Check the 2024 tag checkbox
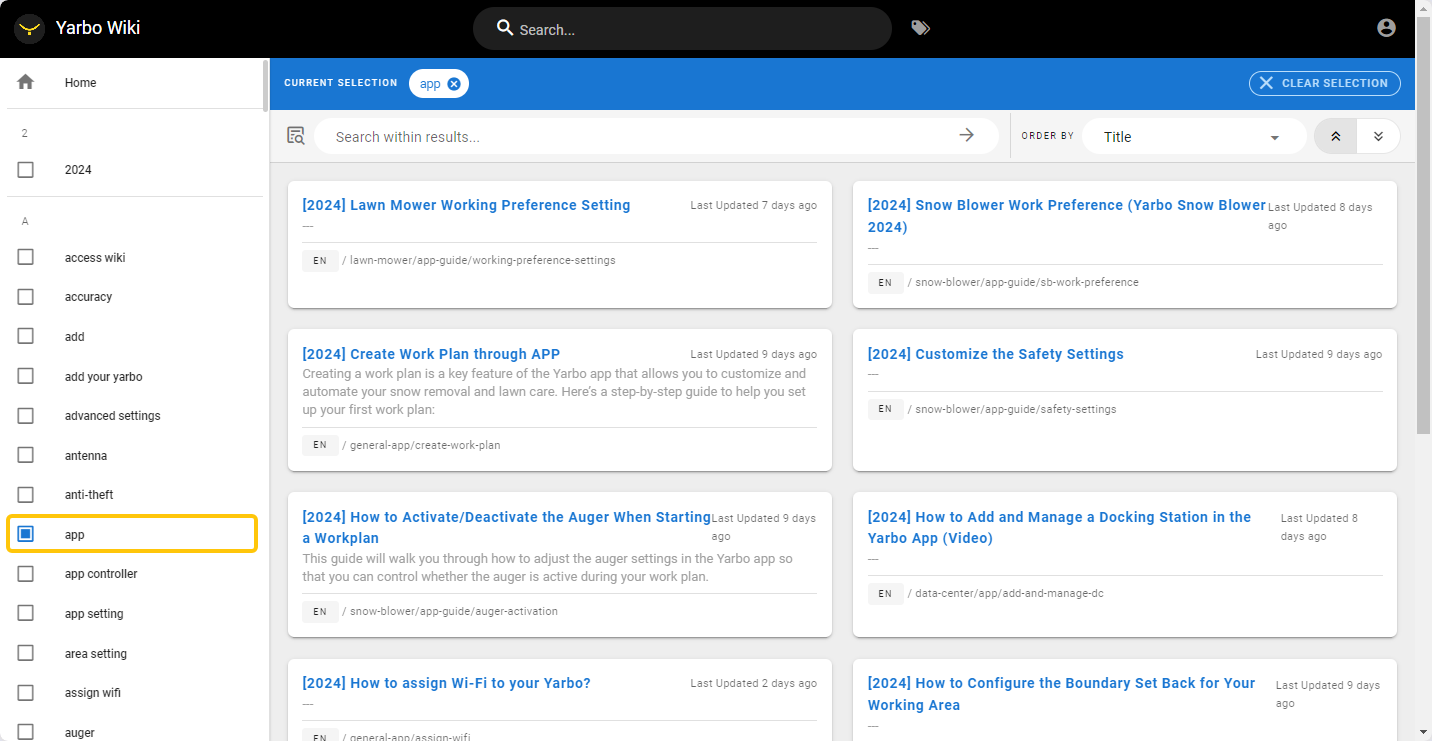The image size is (1432, 741). pyautogui.click(x=26, y=170)
